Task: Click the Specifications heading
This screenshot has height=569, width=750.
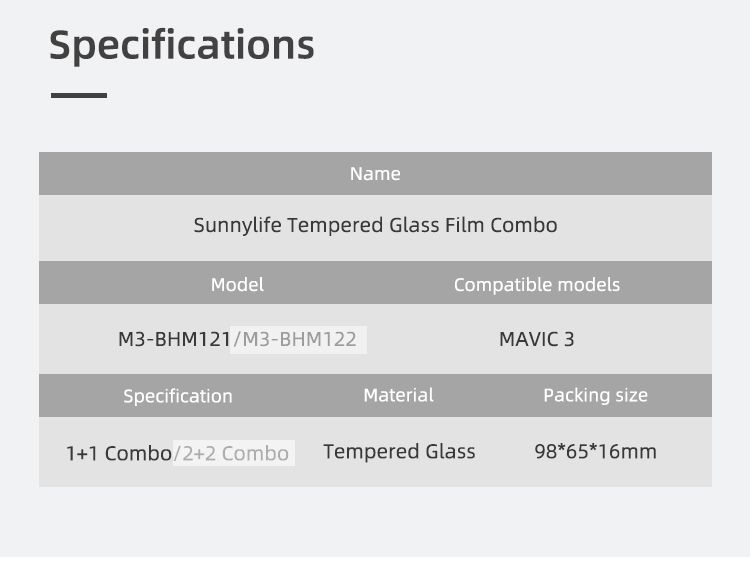Action: tap(181, 45)
